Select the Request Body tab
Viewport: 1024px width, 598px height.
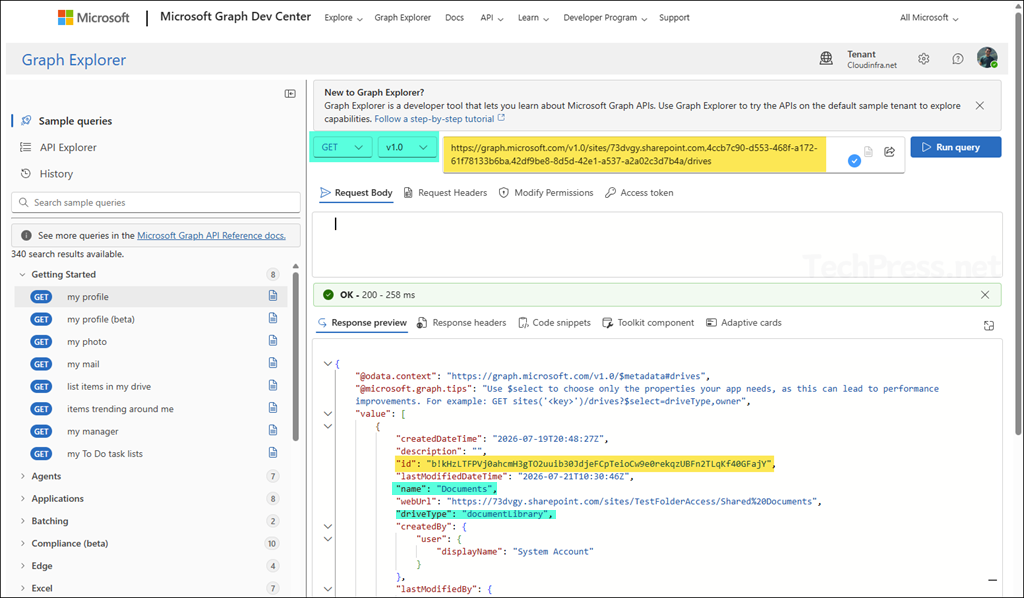(357, 193)
